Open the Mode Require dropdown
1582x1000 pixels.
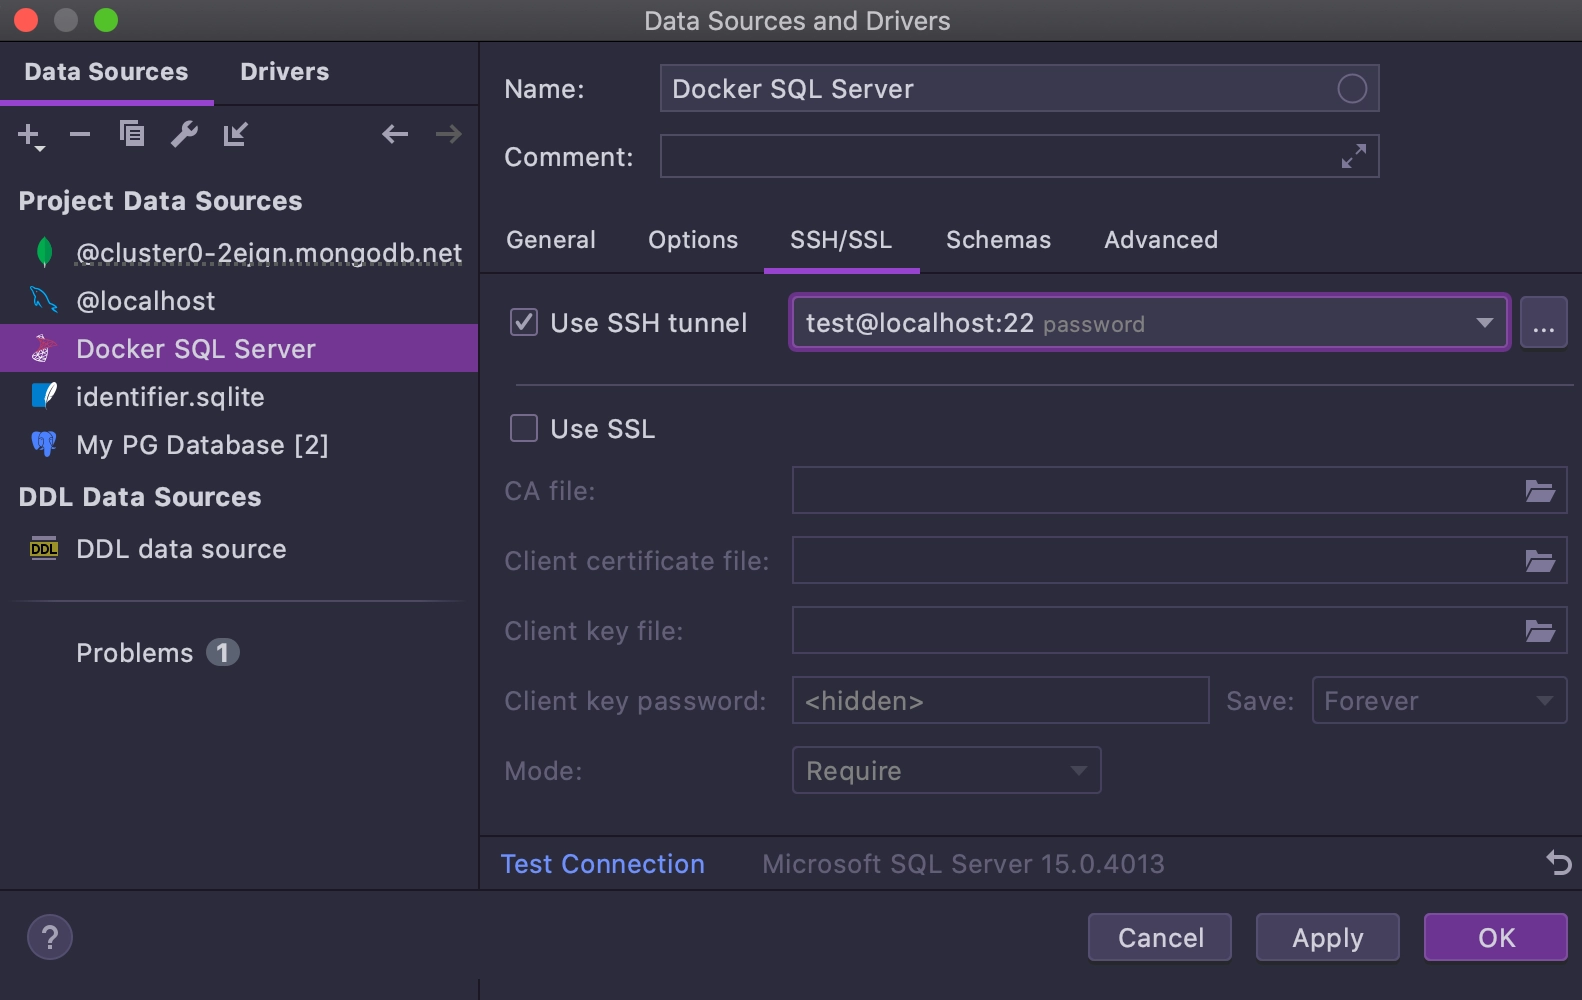[x=946, y=770]
